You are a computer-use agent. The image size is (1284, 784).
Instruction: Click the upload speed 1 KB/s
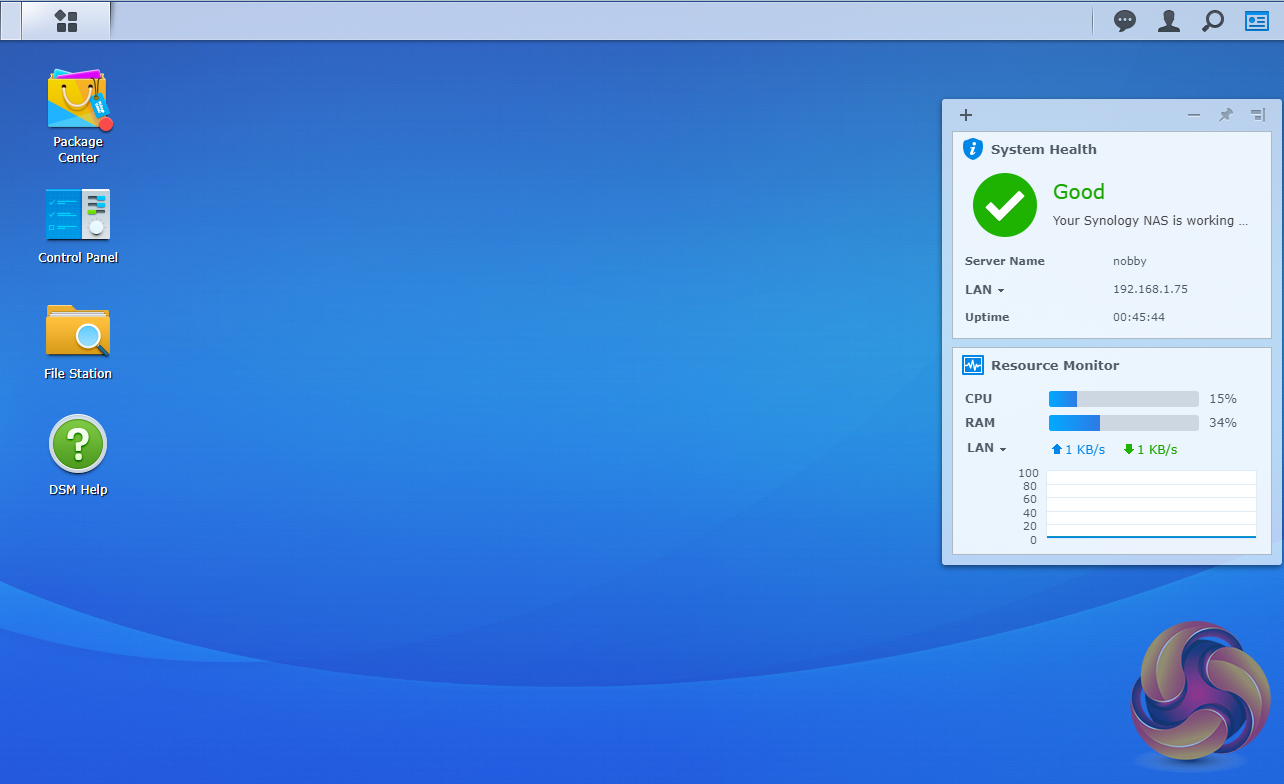click(x=1078, y=450)
